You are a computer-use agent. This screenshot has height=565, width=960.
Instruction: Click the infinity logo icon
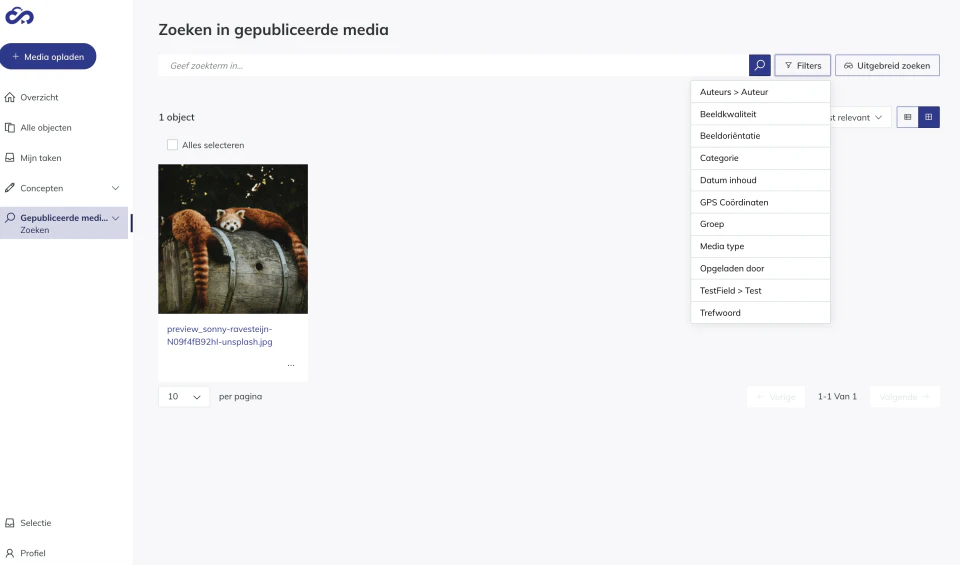20,17
